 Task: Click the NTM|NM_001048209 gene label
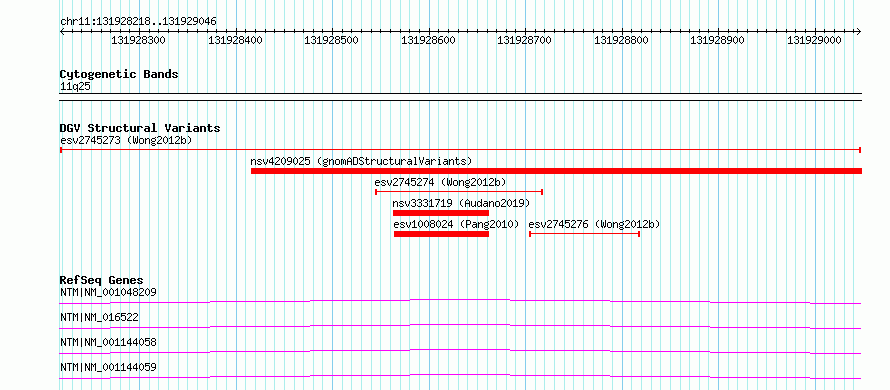click(108, 292)
